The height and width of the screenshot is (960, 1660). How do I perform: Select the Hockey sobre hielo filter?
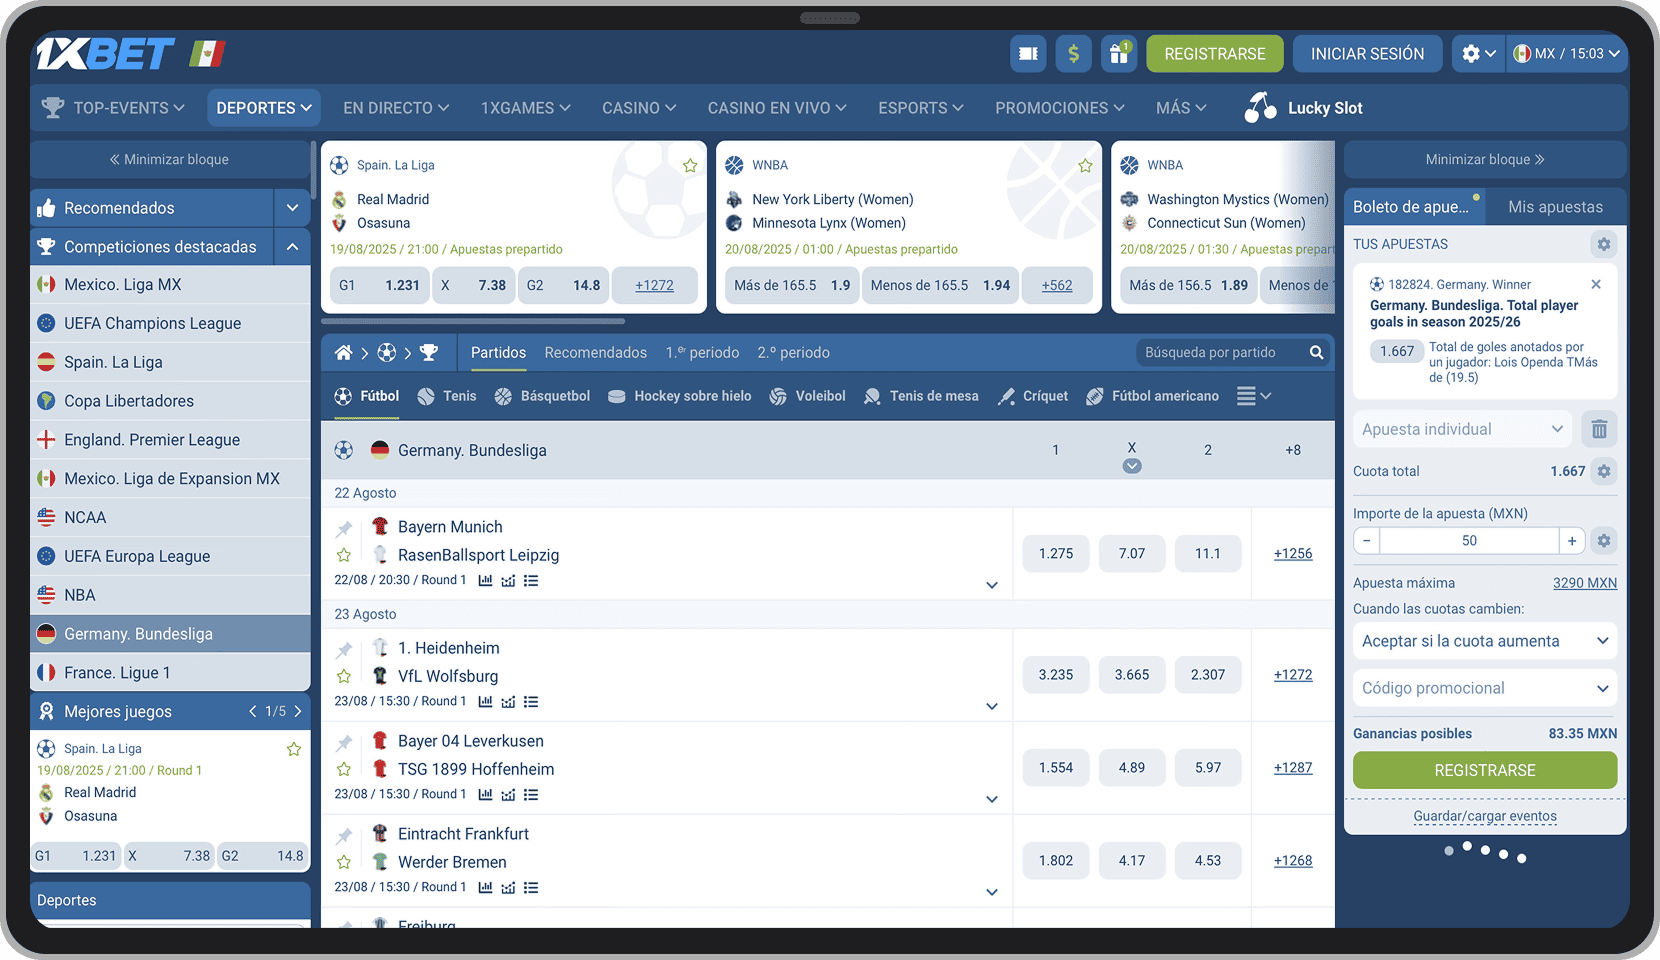click(679, 396)
